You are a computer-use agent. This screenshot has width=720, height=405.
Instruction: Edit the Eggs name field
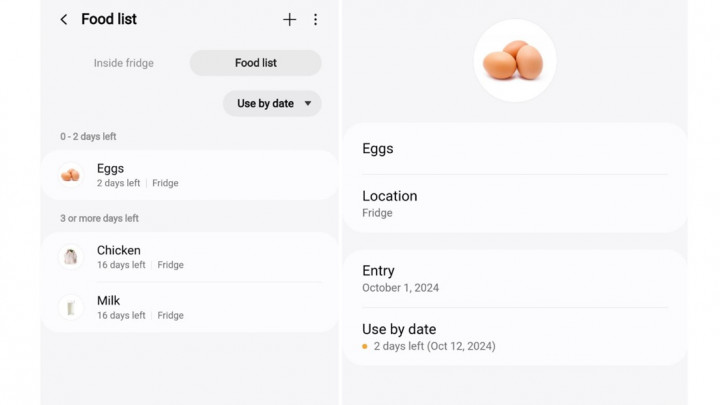point(514,149)
